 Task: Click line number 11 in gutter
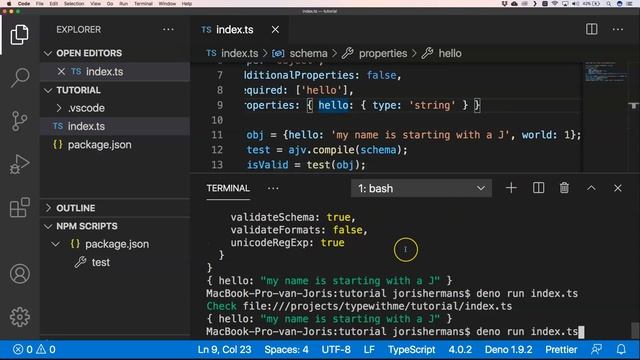217,135
